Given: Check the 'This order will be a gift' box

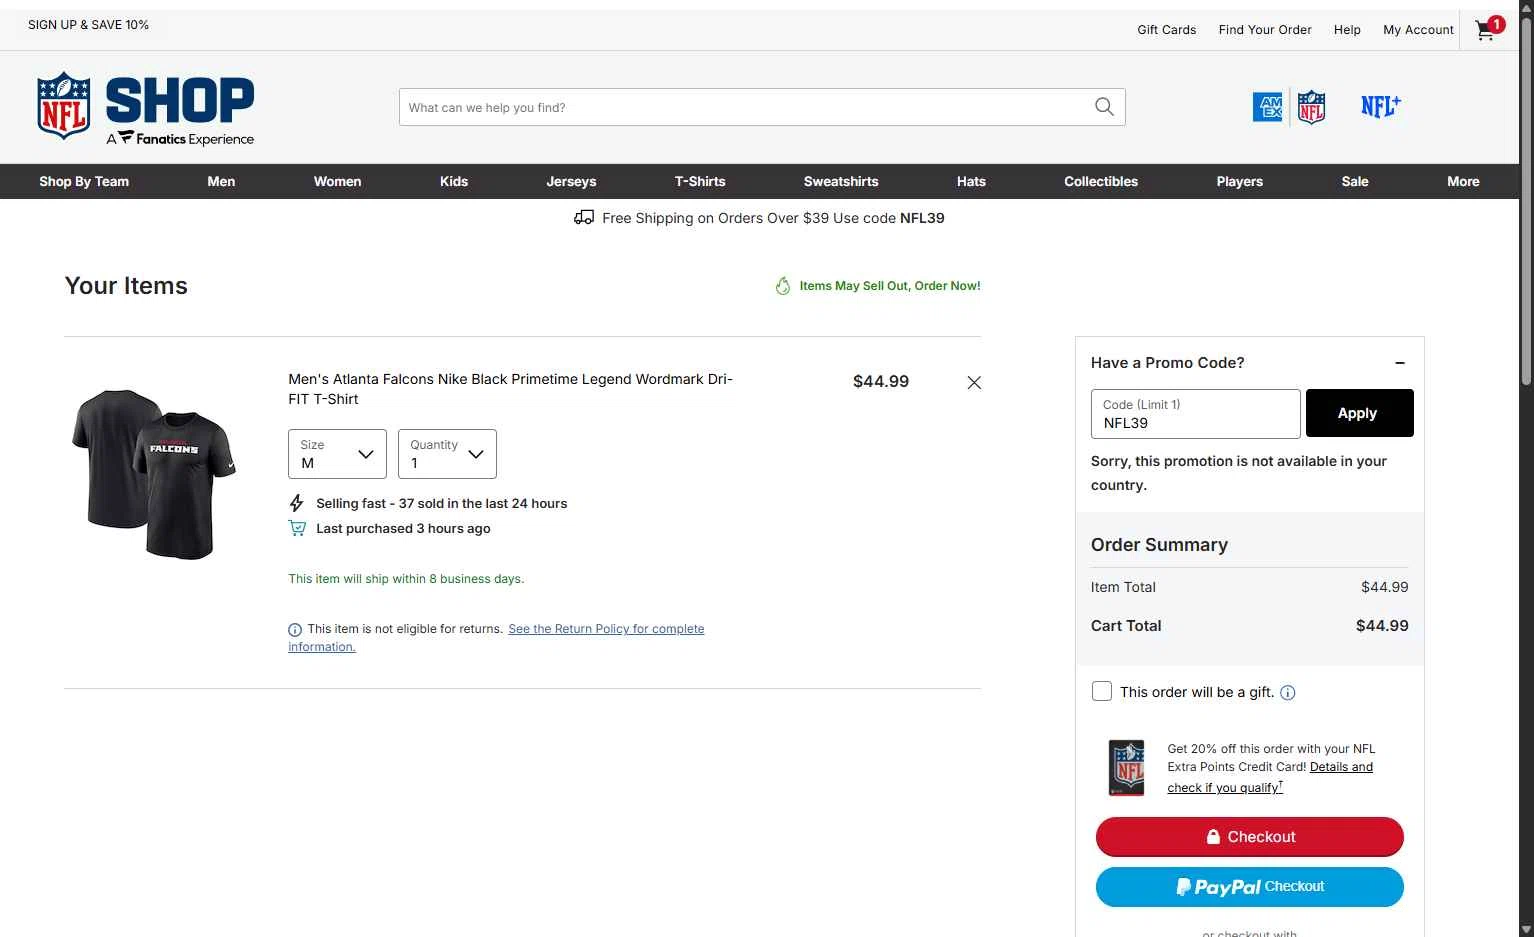Looking at the screenshot, I should click(1102, 691).
